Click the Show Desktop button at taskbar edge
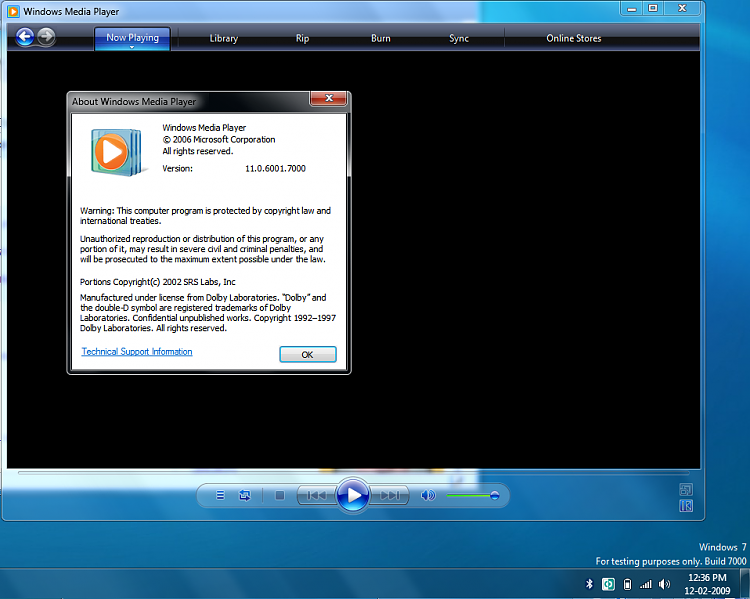750x599 pixels. click(745, 583)
